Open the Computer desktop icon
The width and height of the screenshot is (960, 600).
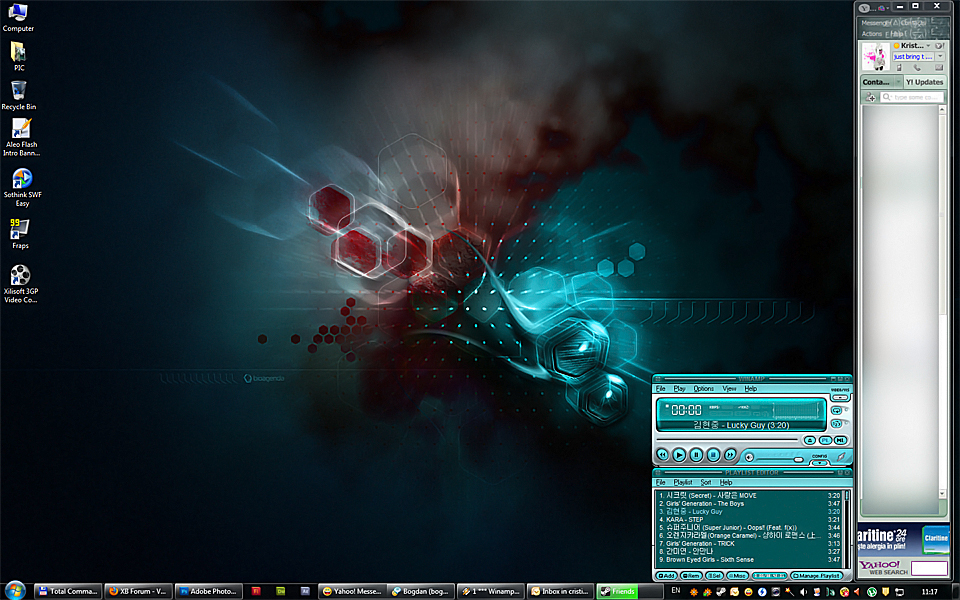click(18, 17)
